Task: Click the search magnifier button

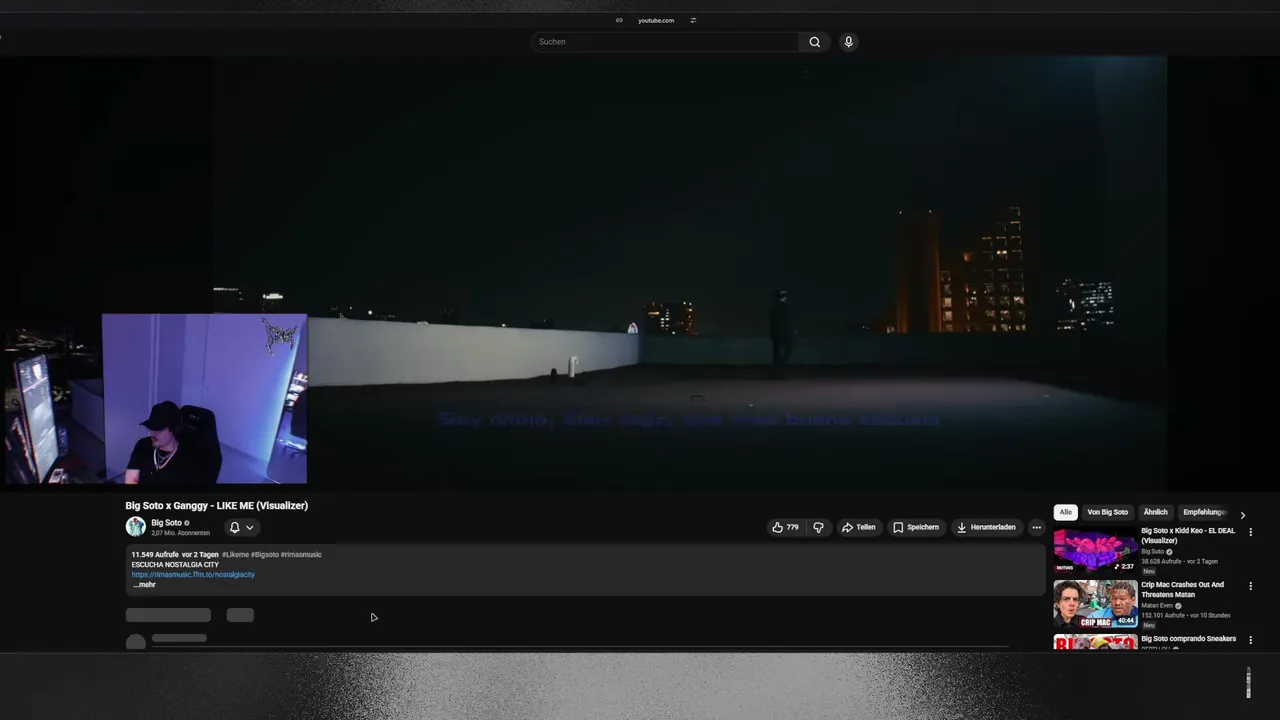Action: tap(814, 42)
